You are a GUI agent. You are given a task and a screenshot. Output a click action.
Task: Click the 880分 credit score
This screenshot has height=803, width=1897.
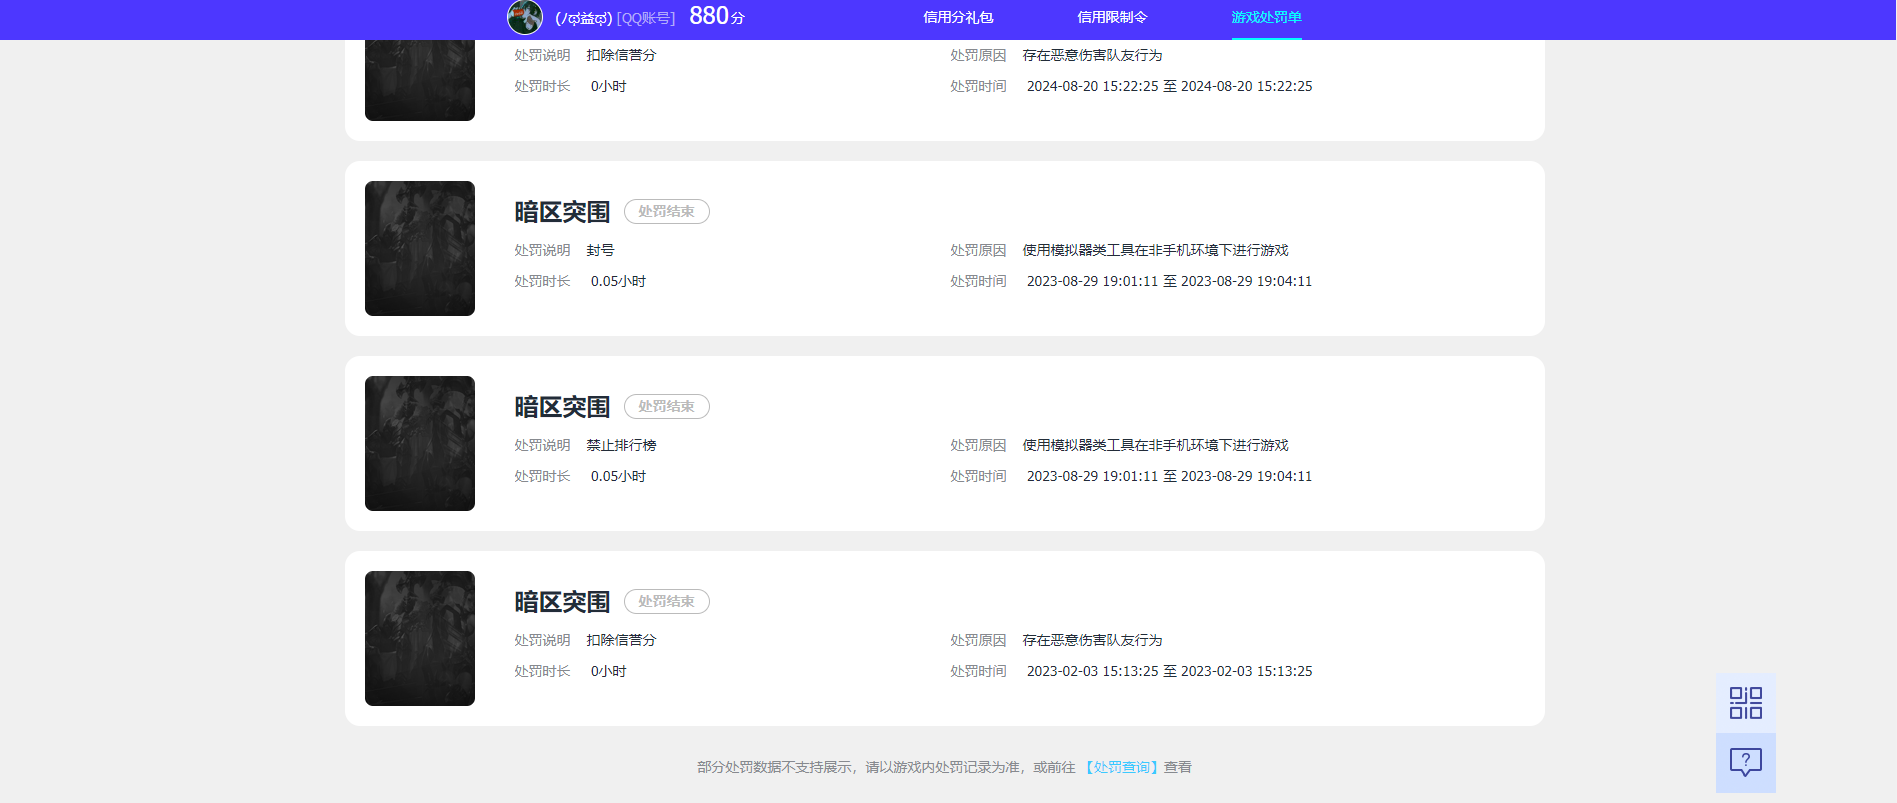click(717, 16)
